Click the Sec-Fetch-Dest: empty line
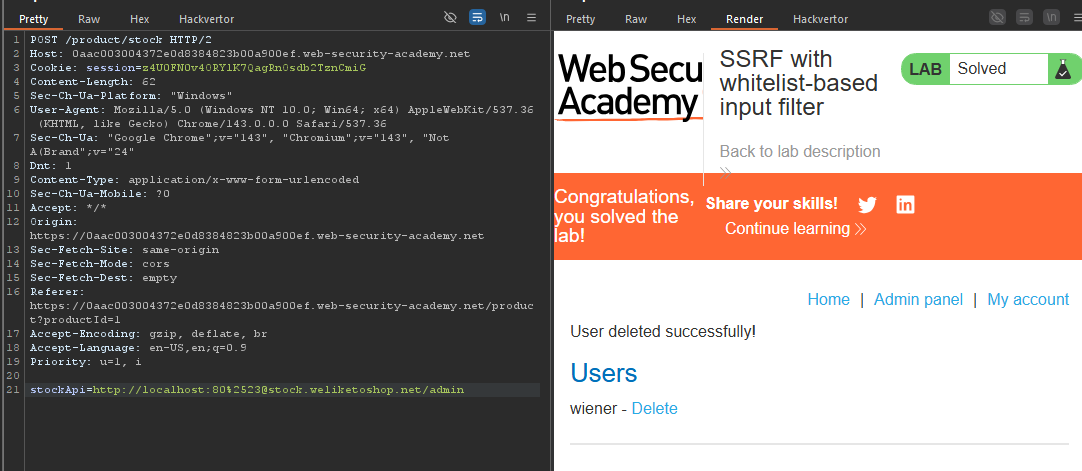1082x471 pixels. pos(104,277)
